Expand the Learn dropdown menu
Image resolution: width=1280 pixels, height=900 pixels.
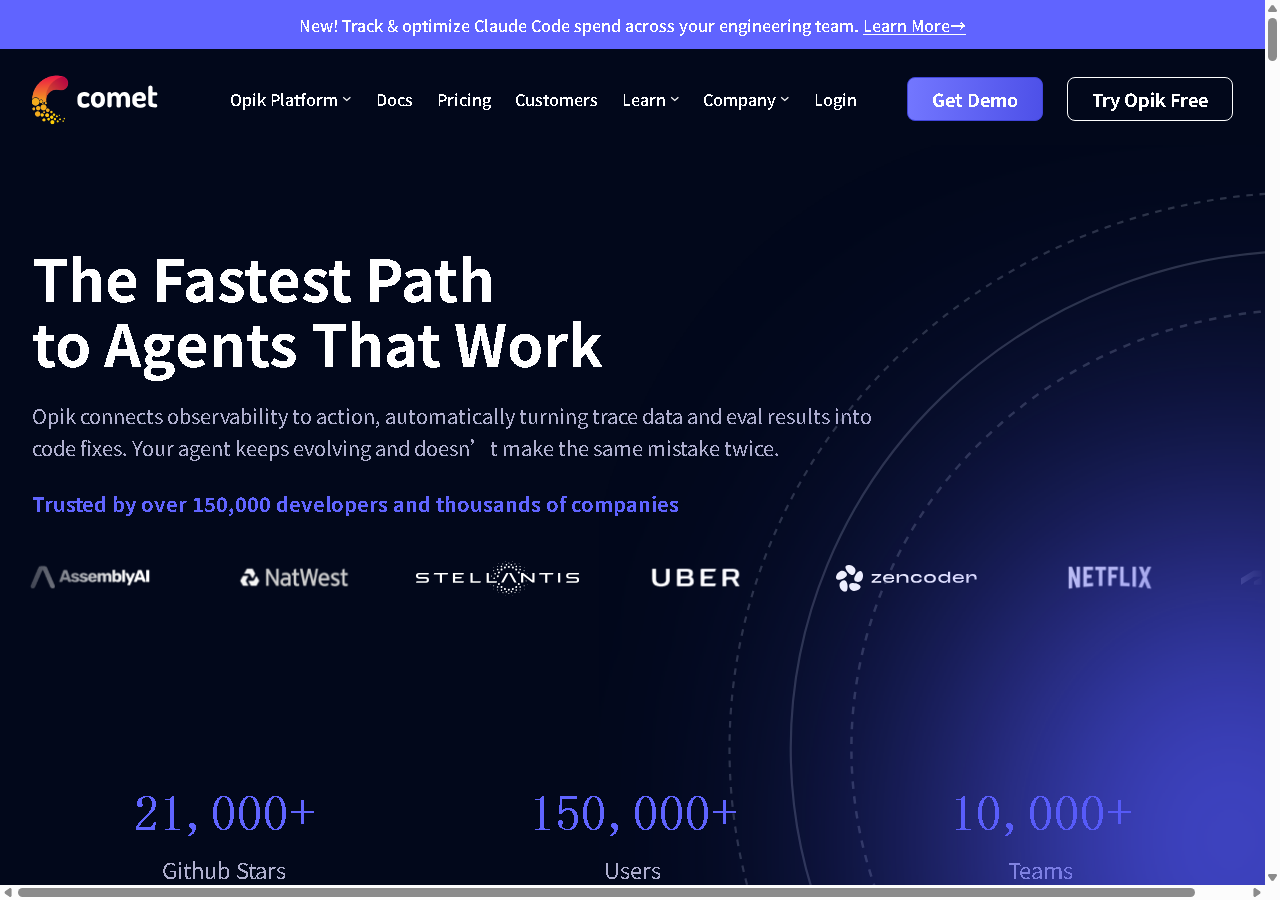(x=650, y=100)
